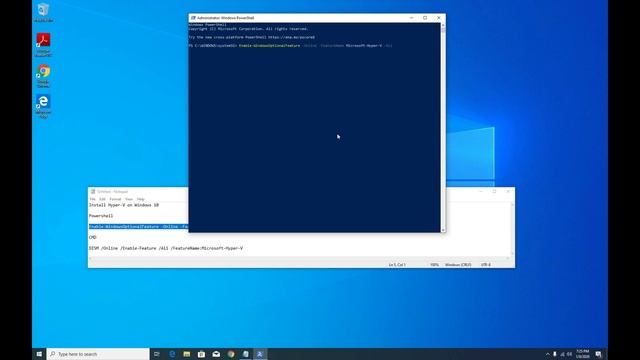Open the Action Center notifications icon
Image resolution: width=640 pixels, height=360 pixels.
(598, 354)
